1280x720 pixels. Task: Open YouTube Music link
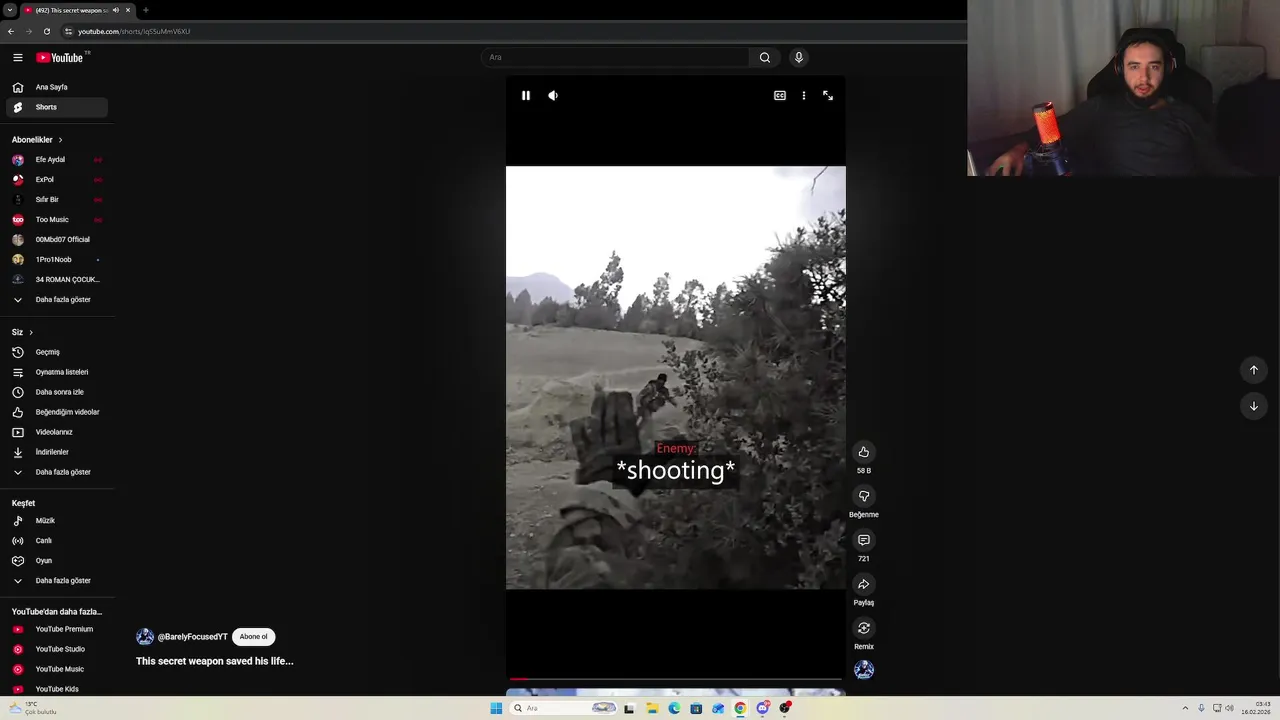[x=57, y=669]
